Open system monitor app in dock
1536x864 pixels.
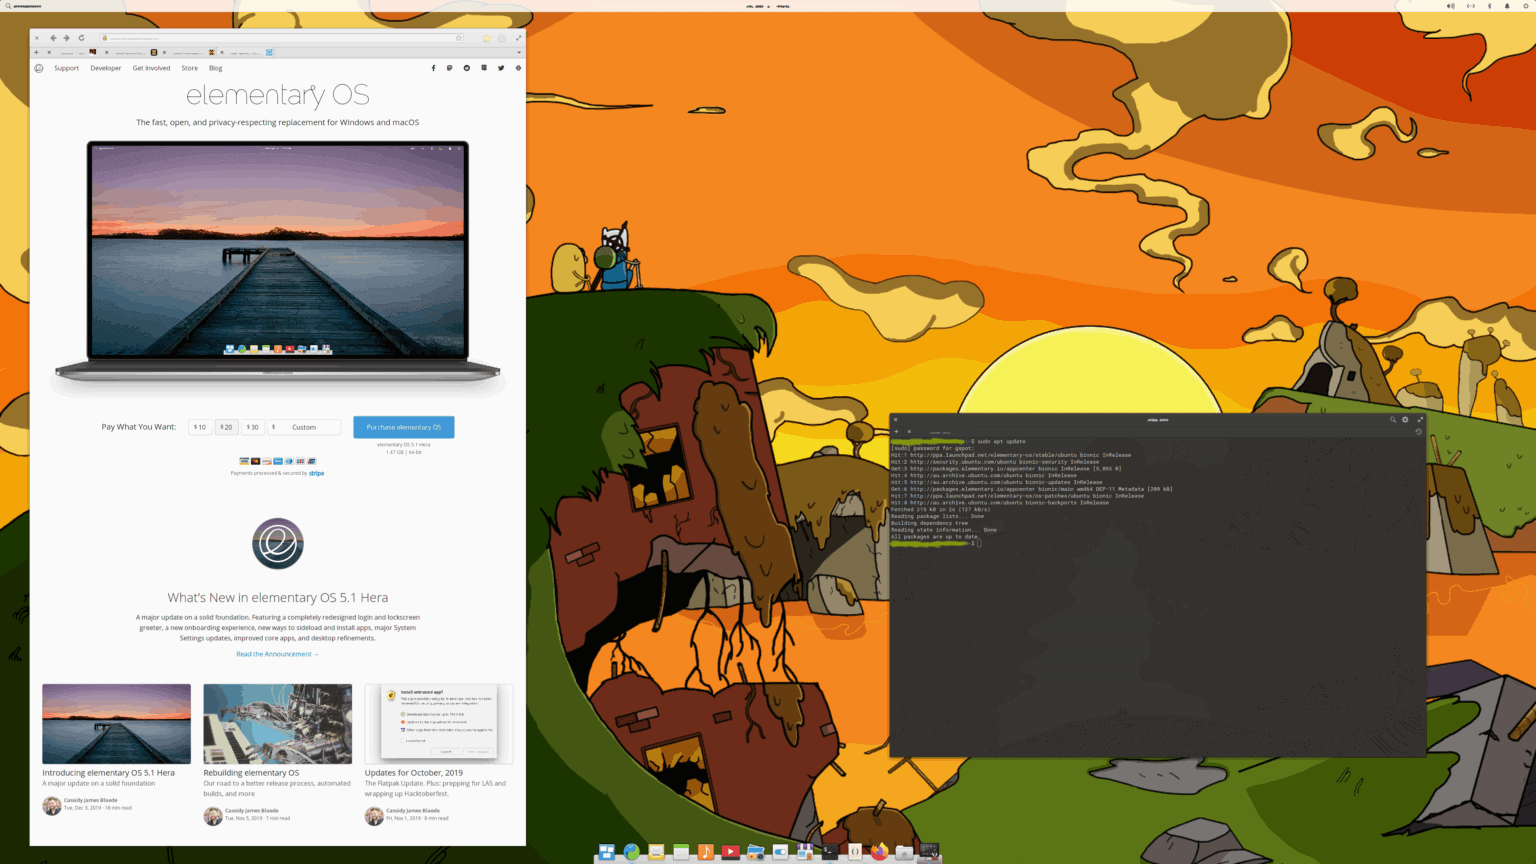(929, 852)
